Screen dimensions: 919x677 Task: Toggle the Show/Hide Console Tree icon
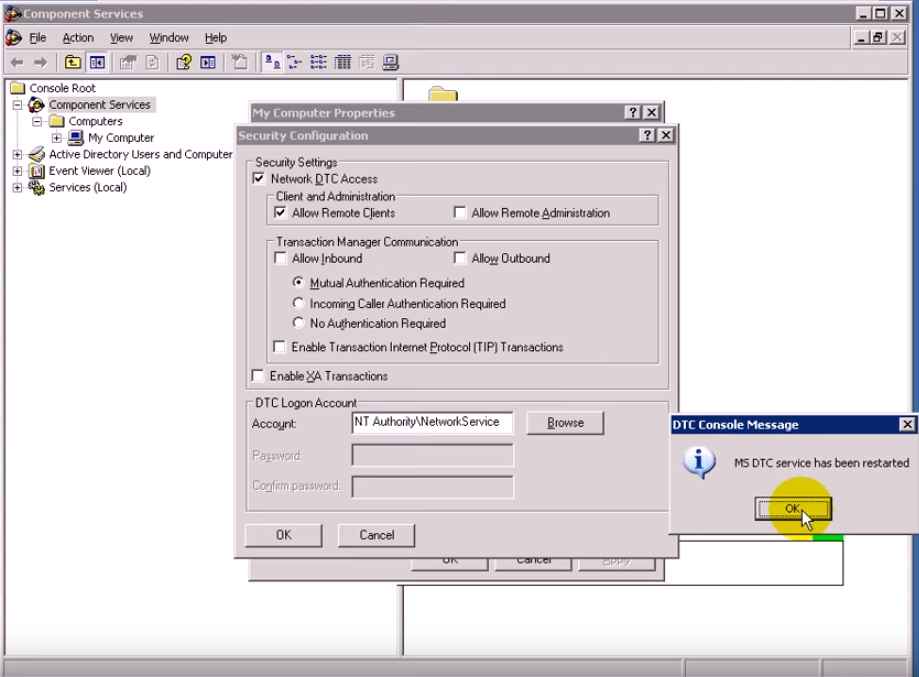(97, 62)
